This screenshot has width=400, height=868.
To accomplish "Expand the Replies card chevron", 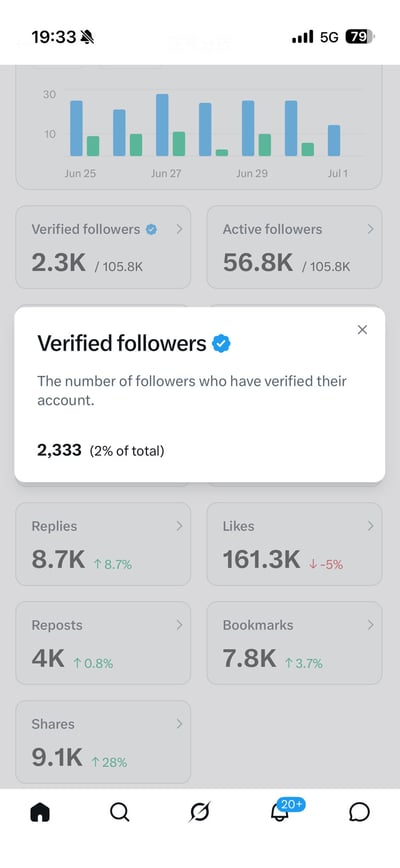I will (x=179, y=526).
